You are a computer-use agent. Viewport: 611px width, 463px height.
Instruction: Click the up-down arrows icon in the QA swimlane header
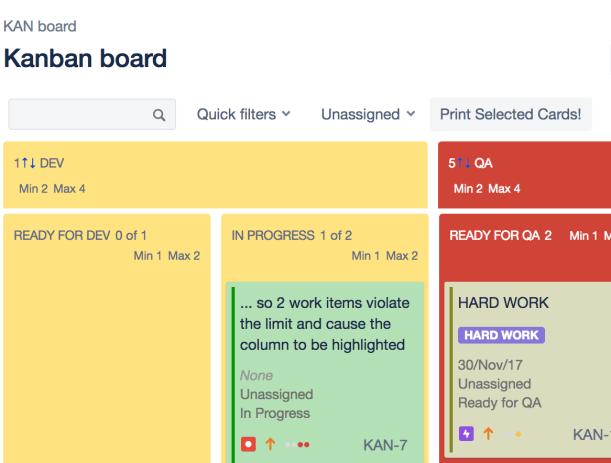(x=463, y=163)
